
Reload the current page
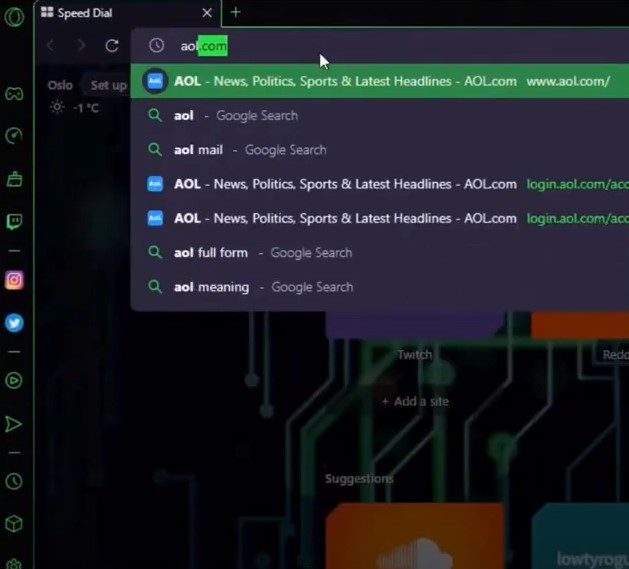[x=112, y=46]
